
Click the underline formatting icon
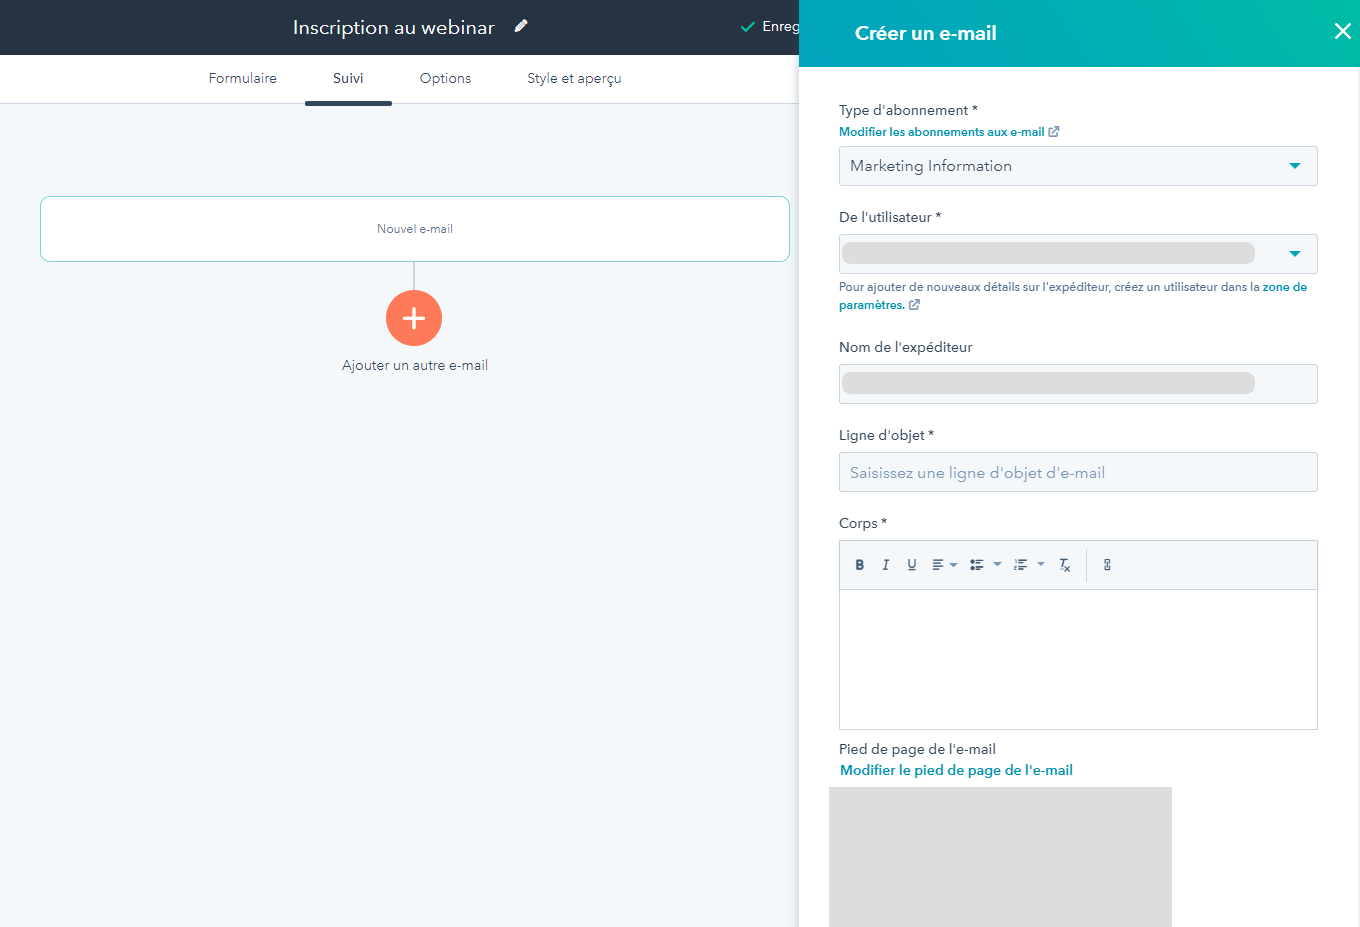pyautogui.click(x=911, y=565)
